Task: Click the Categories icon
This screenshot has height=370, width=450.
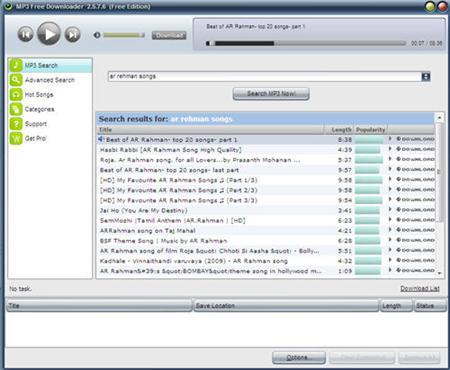Action: (x=16, y=109)
